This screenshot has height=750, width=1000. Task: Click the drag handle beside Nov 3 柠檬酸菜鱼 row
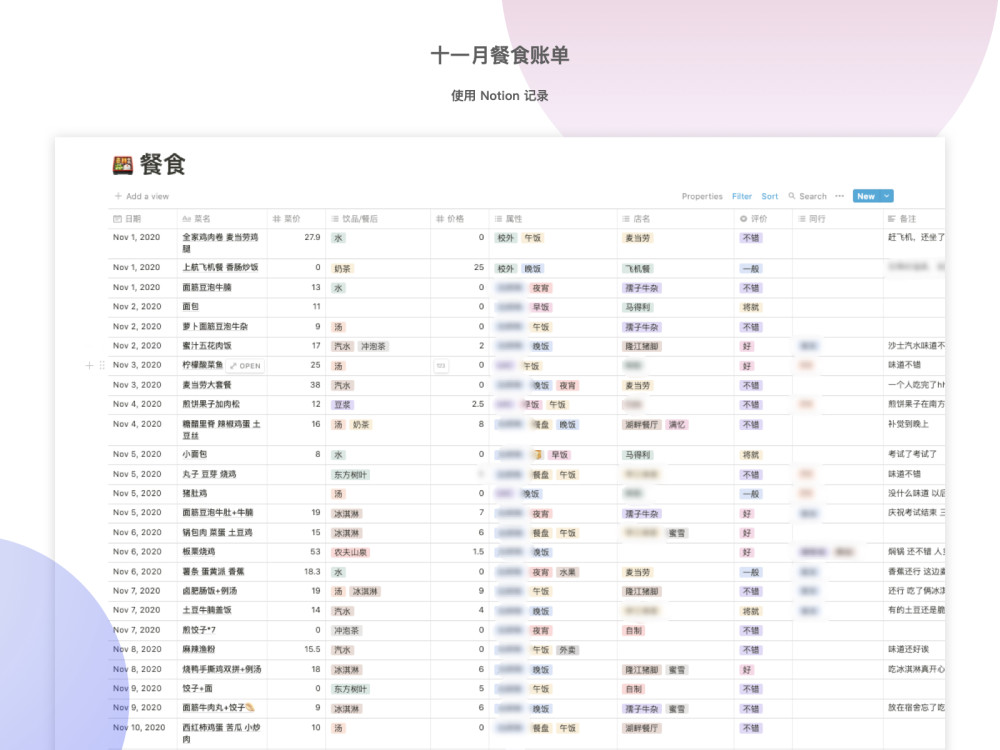click(102, 365)
